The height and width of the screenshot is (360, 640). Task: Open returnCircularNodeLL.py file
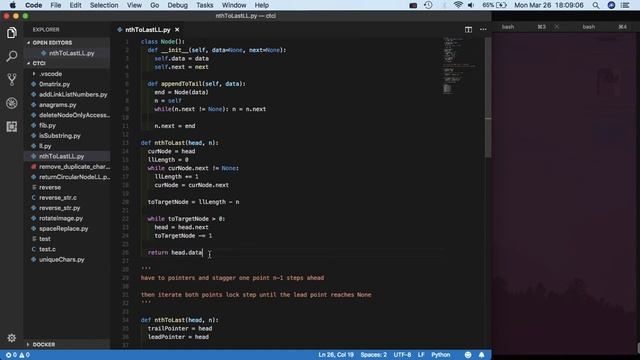point(74,177)
